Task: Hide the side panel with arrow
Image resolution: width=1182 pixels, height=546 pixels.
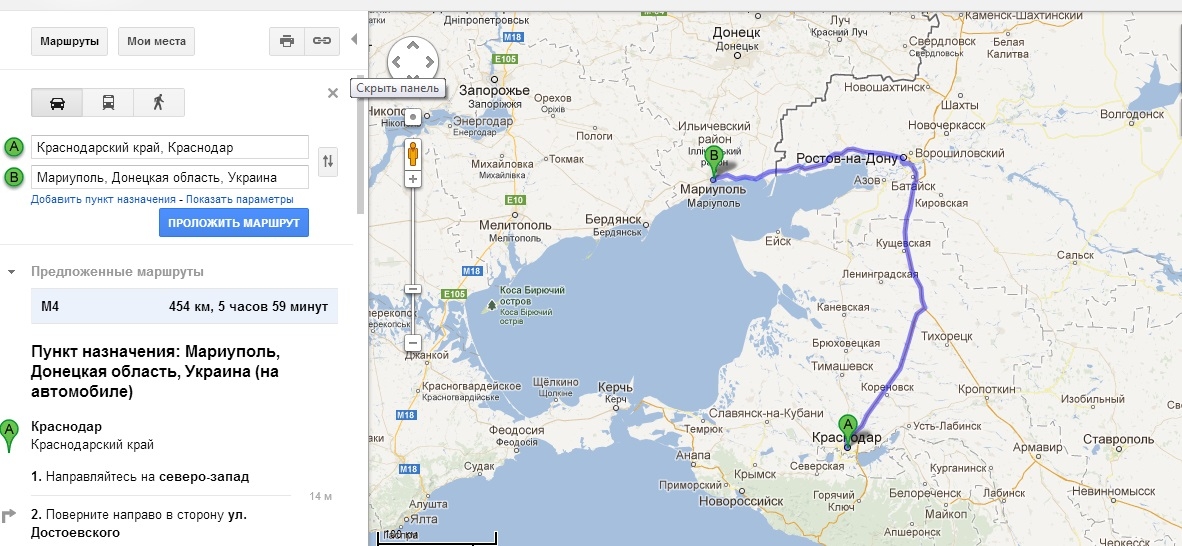Action: coord(354,39)
